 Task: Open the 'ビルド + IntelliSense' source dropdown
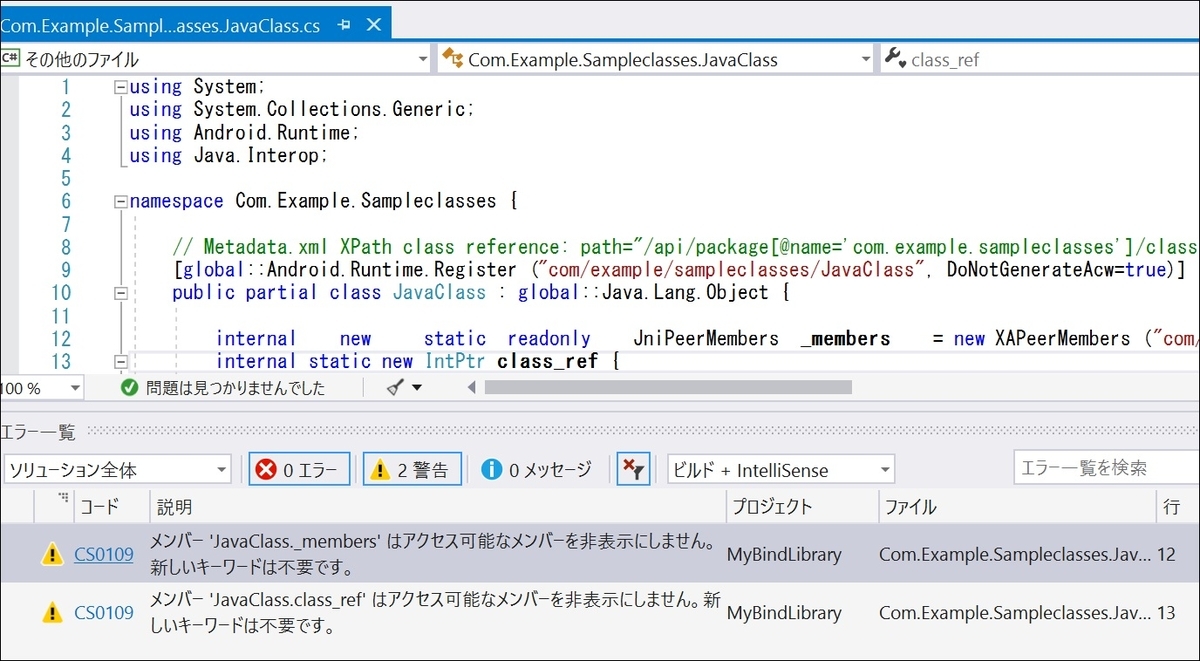point(781,469)
